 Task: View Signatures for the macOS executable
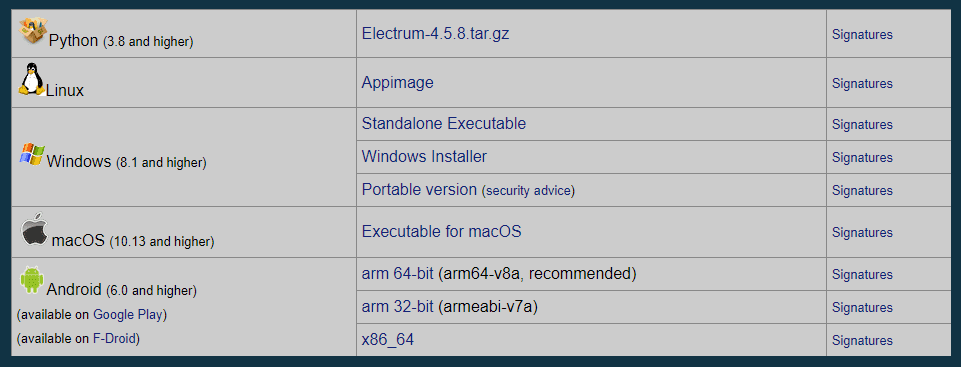pos(862,233)
